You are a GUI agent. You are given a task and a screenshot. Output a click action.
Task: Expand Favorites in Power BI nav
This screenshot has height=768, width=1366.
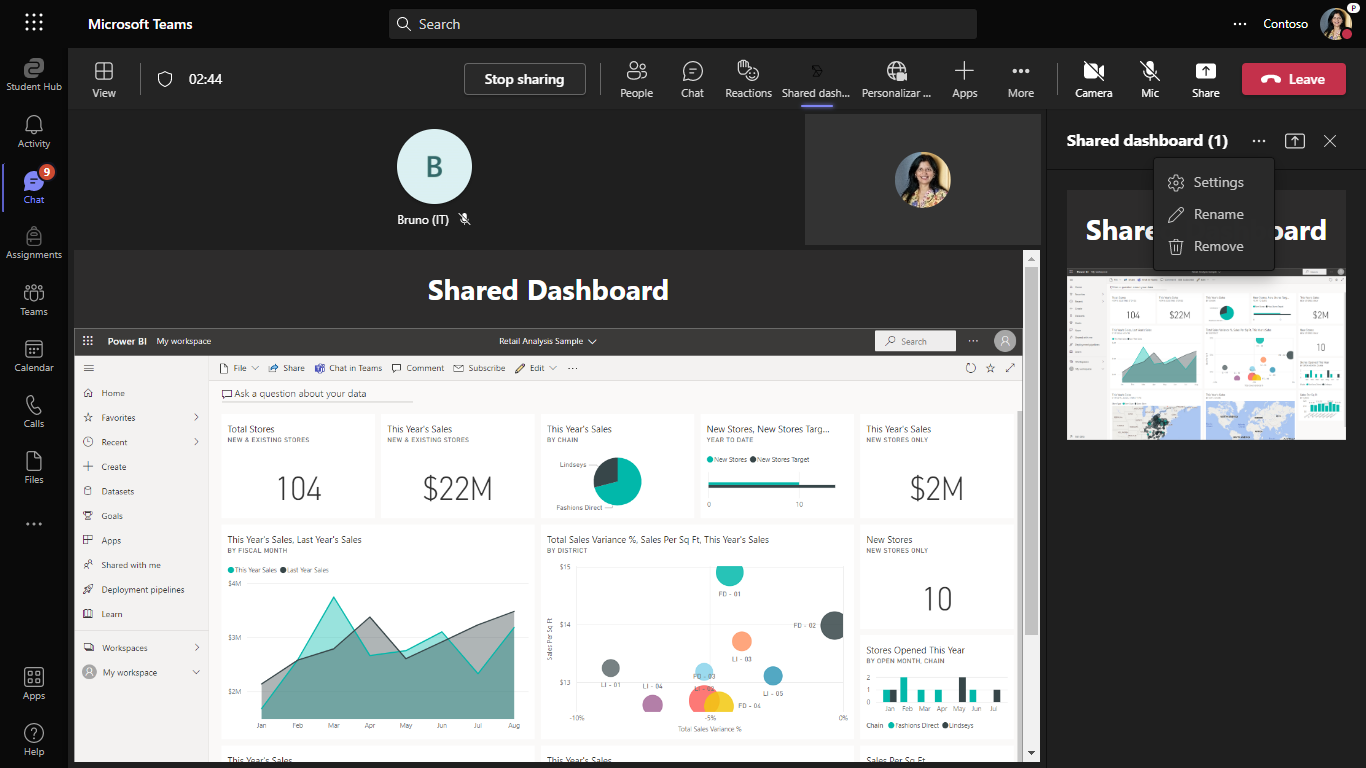click(196, 418)
